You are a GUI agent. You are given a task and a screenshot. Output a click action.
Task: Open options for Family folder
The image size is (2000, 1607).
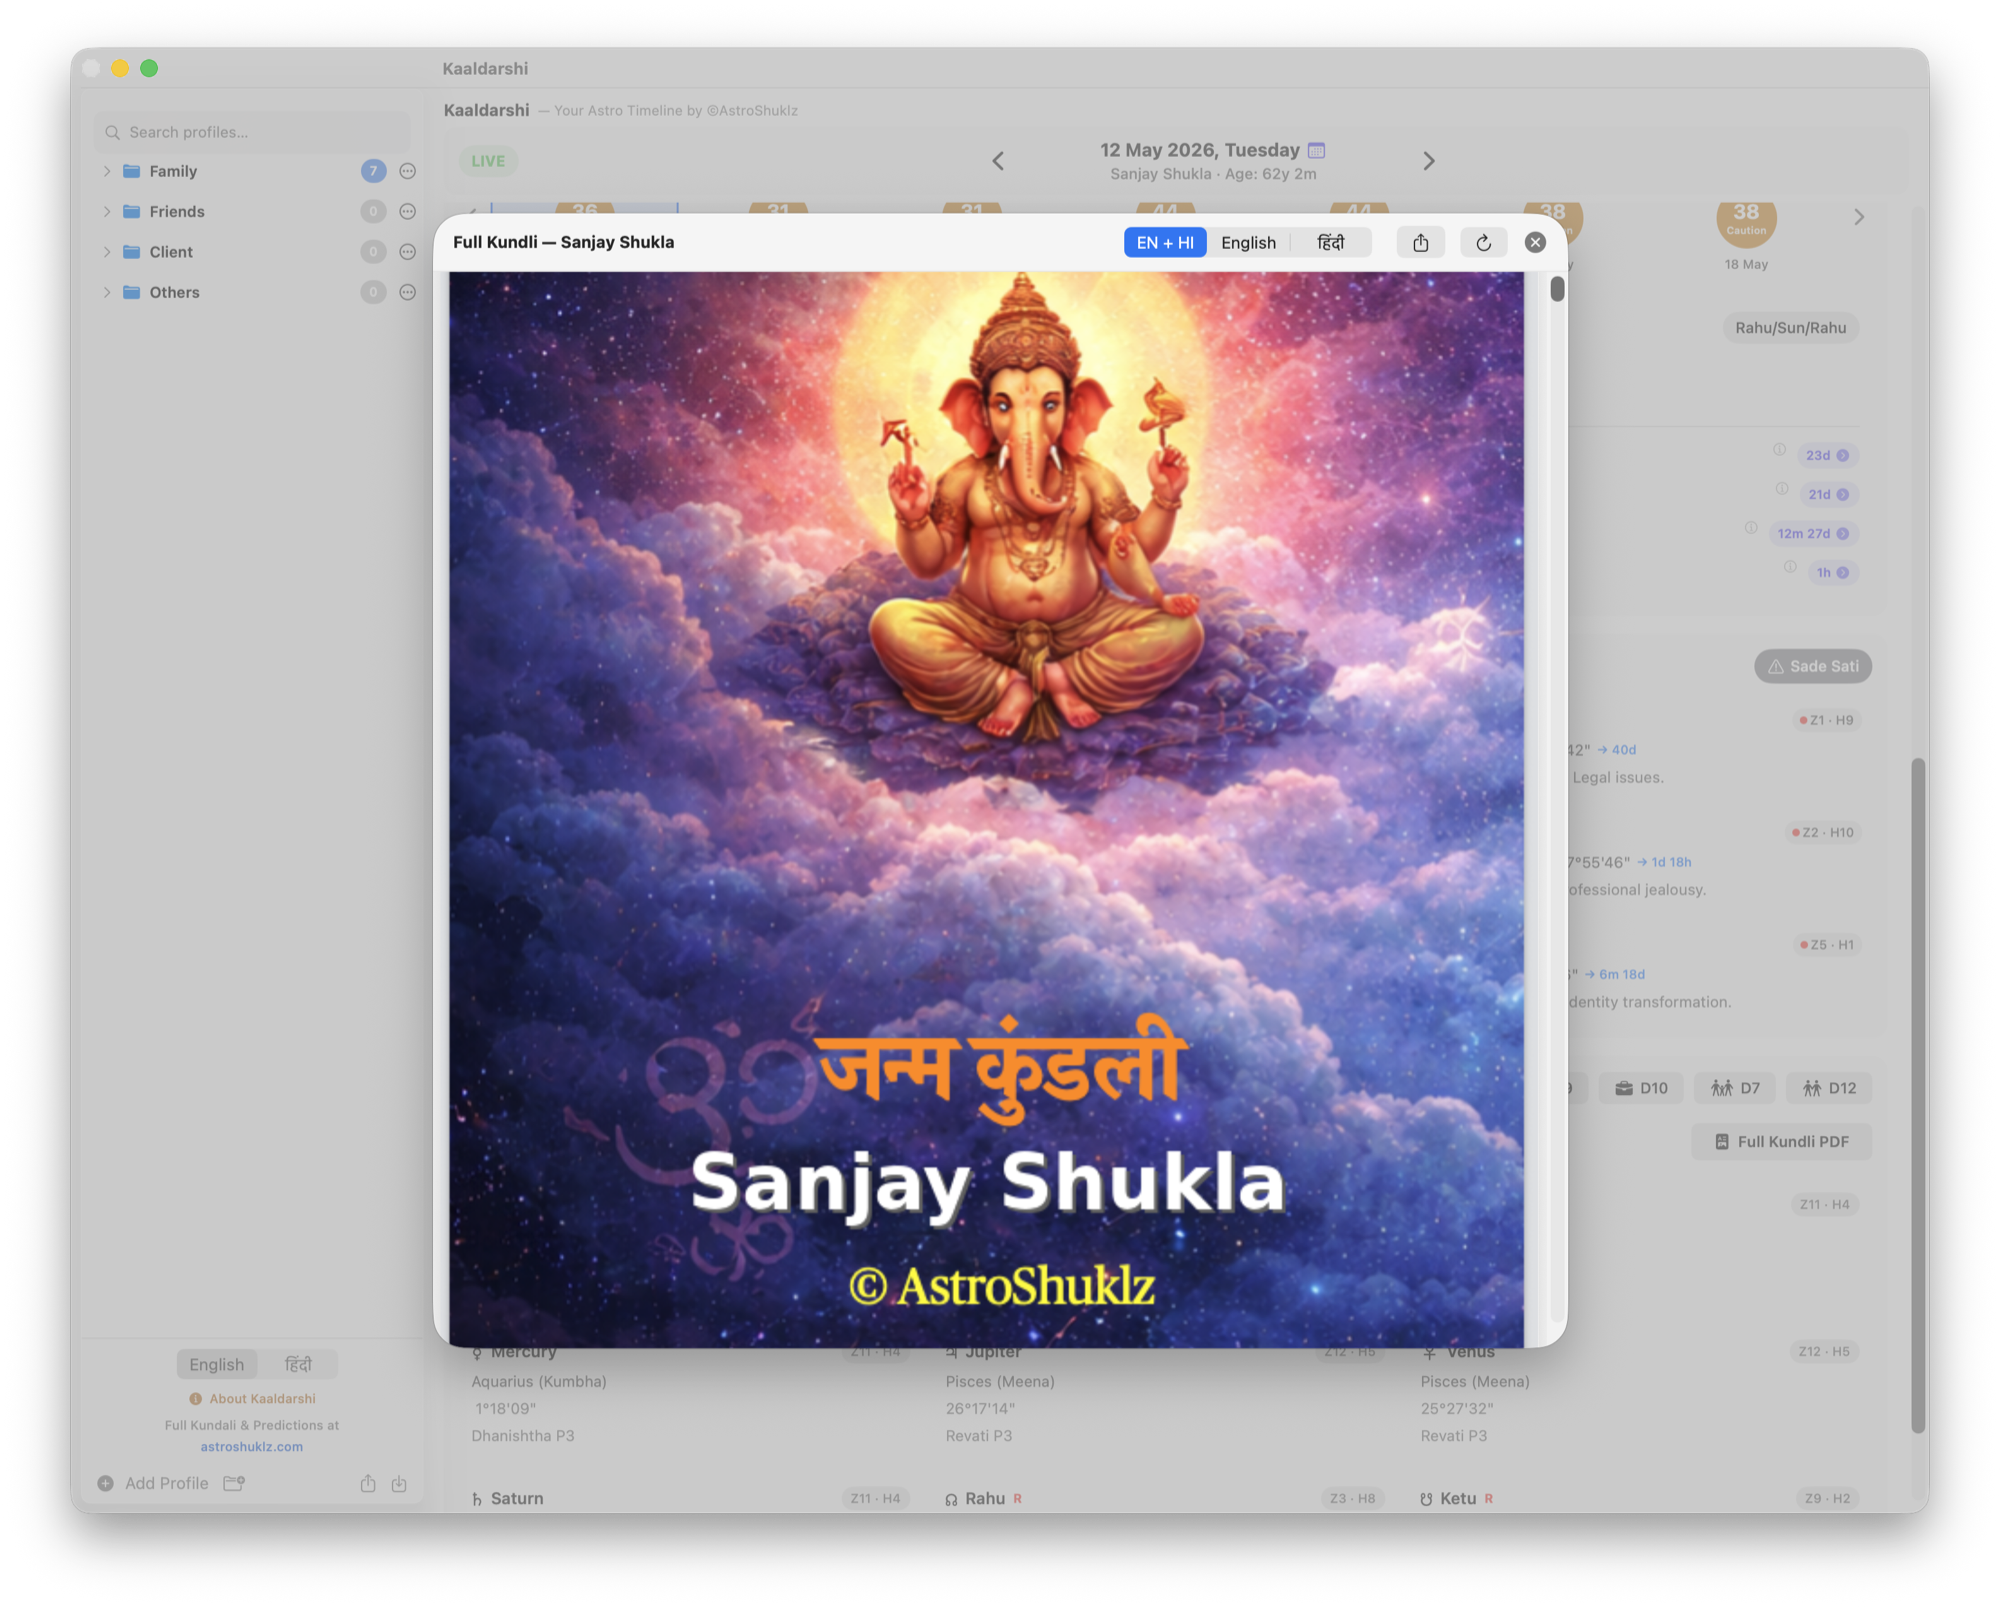point(407,171)
